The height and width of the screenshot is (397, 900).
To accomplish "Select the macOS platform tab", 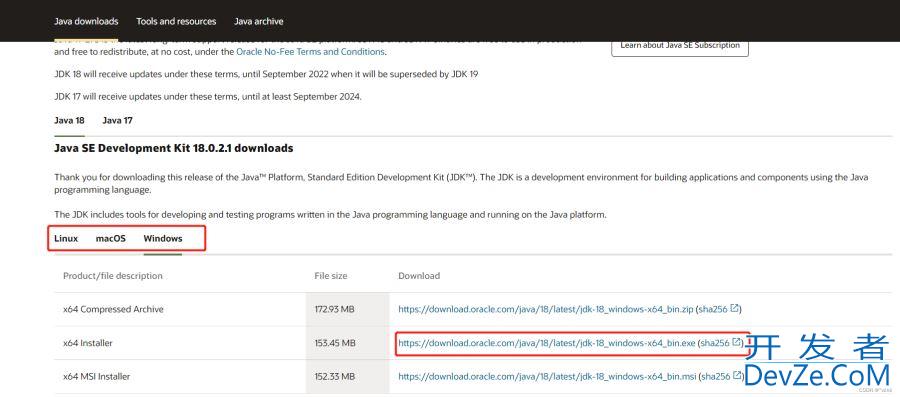I will tap(111, 238).
